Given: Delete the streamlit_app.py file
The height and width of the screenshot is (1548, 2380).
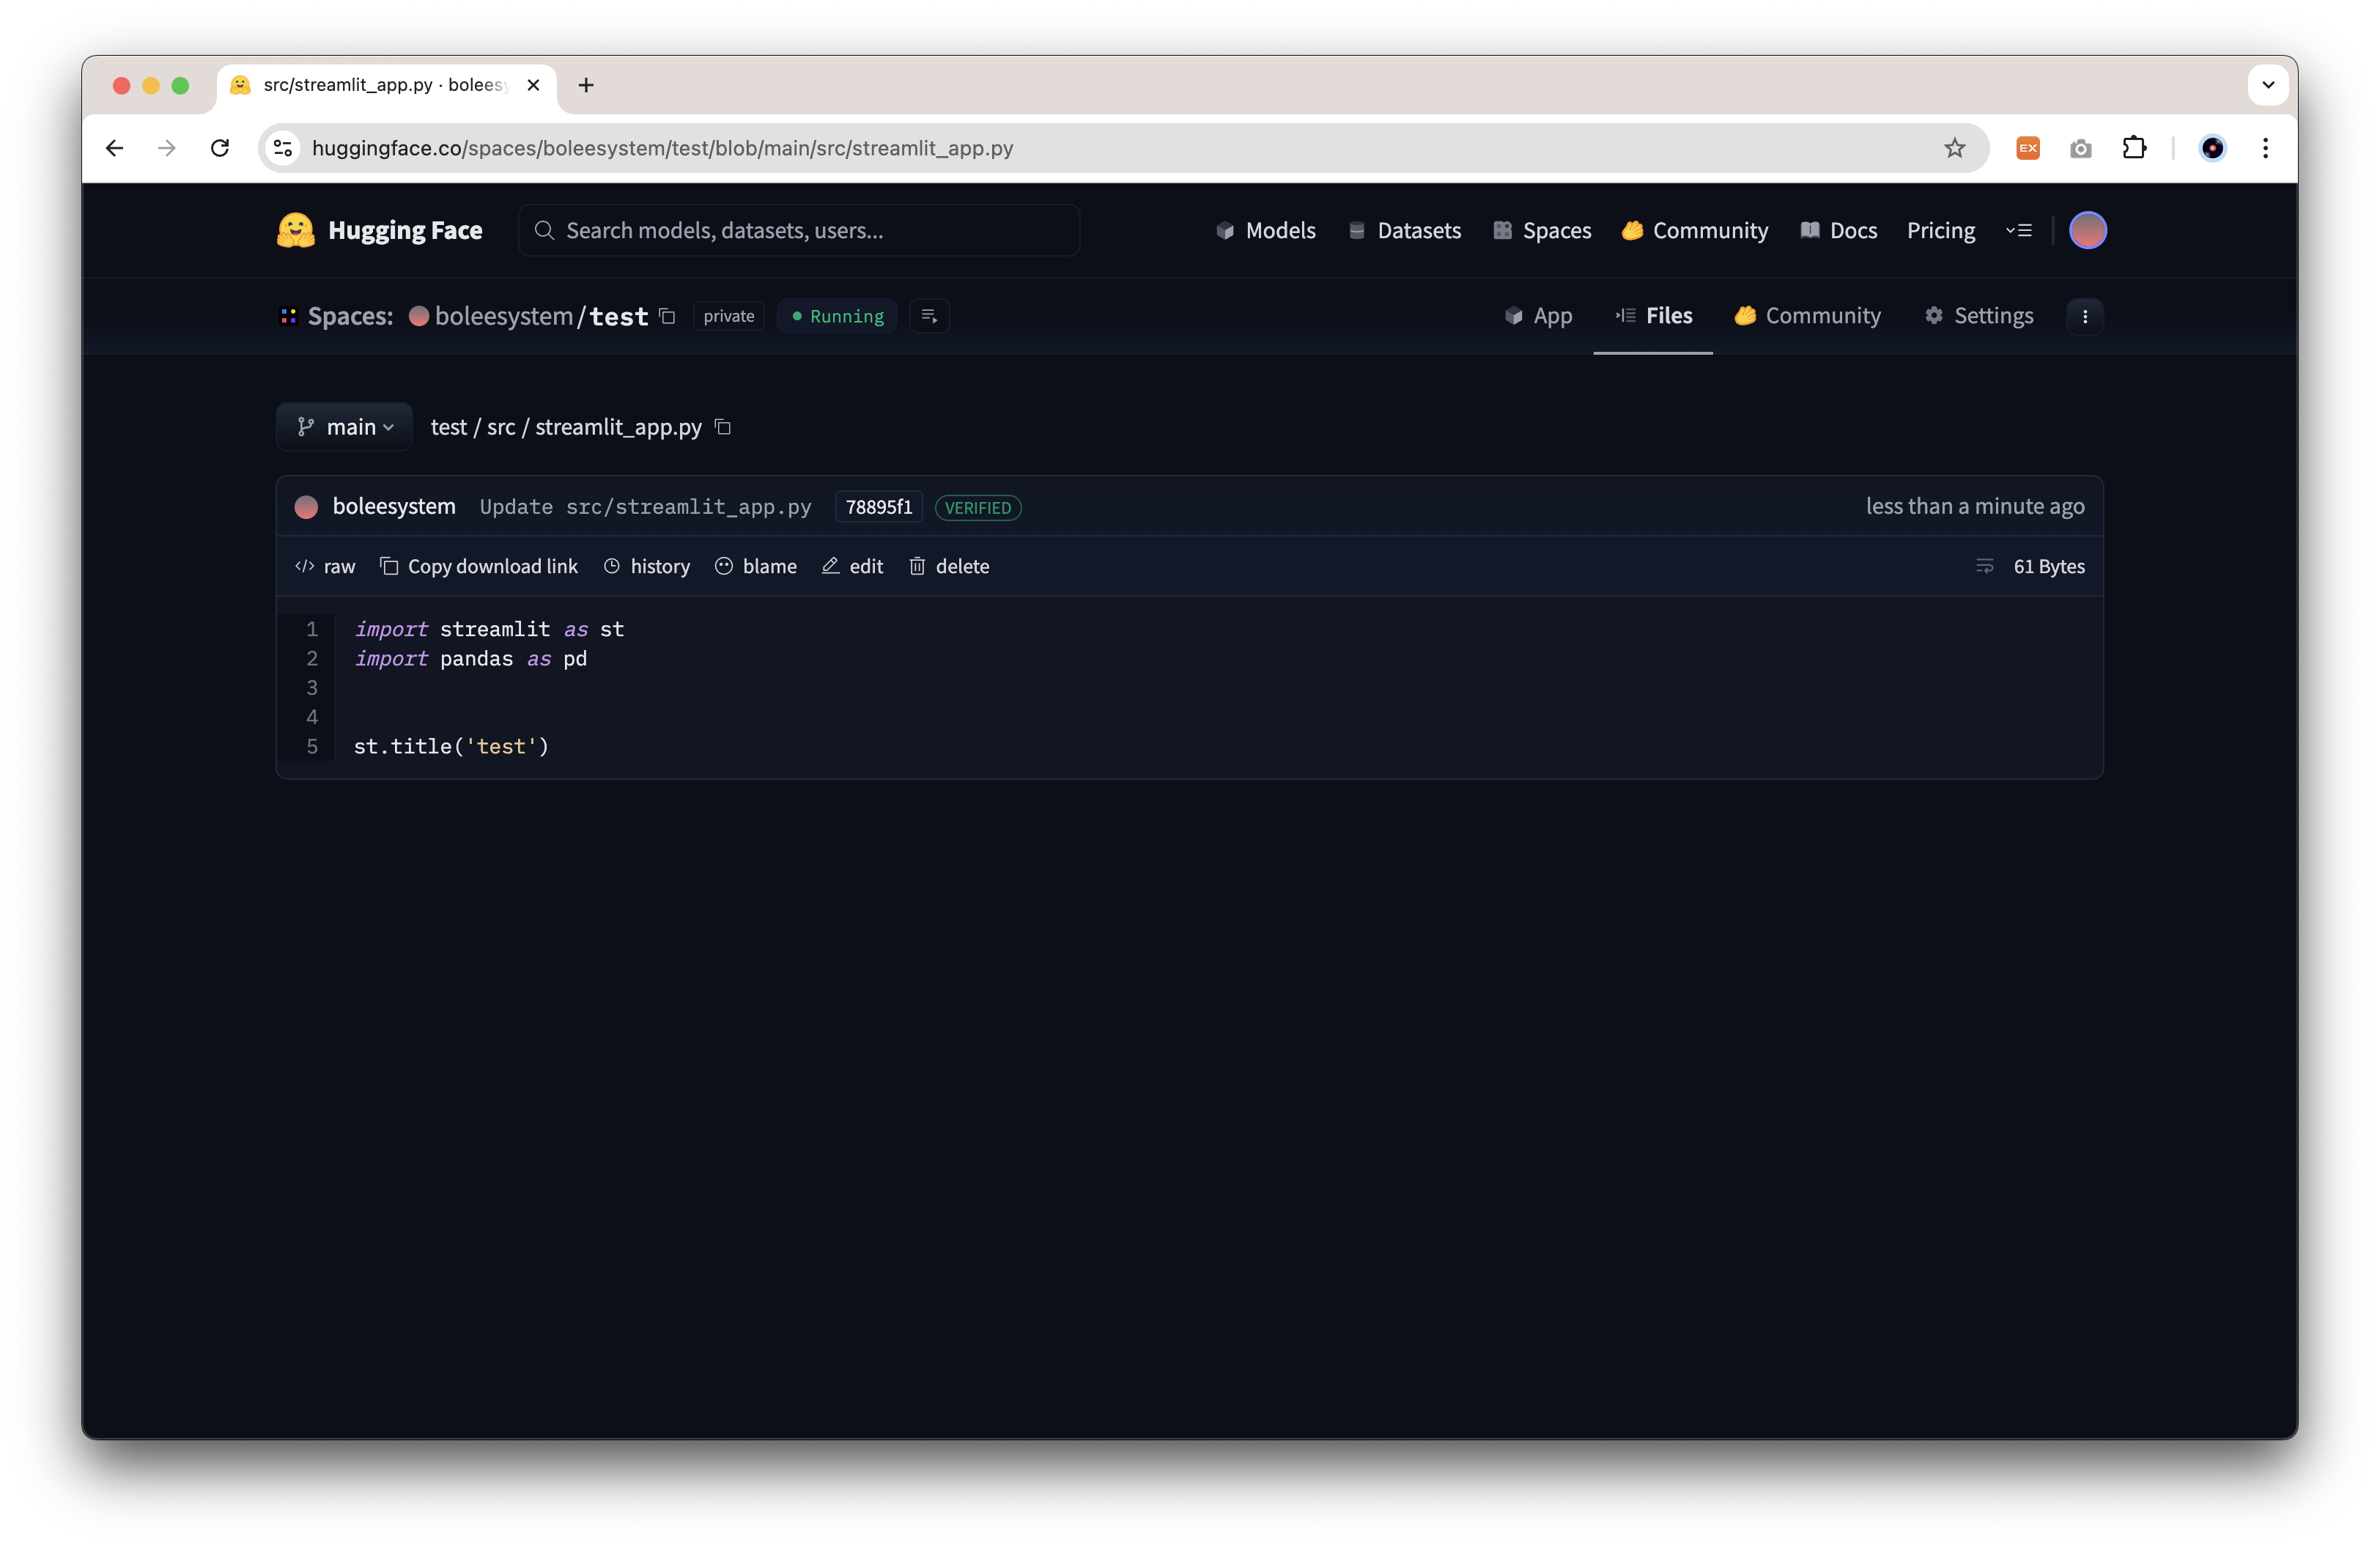Looking at the screenshot, I should click(x=949, y=566).
